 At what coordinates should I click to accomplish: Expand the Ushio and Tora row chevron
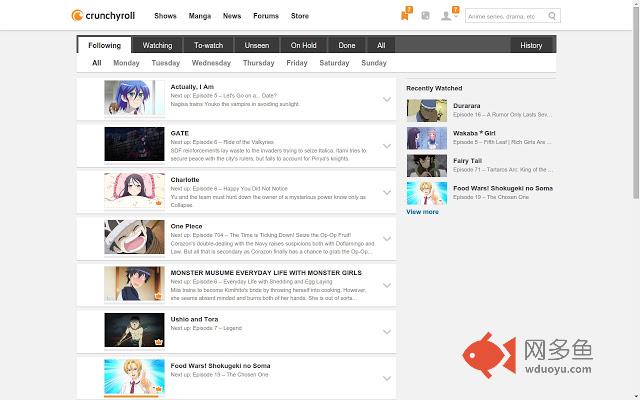pyautogui.click(x=387, y=332)
